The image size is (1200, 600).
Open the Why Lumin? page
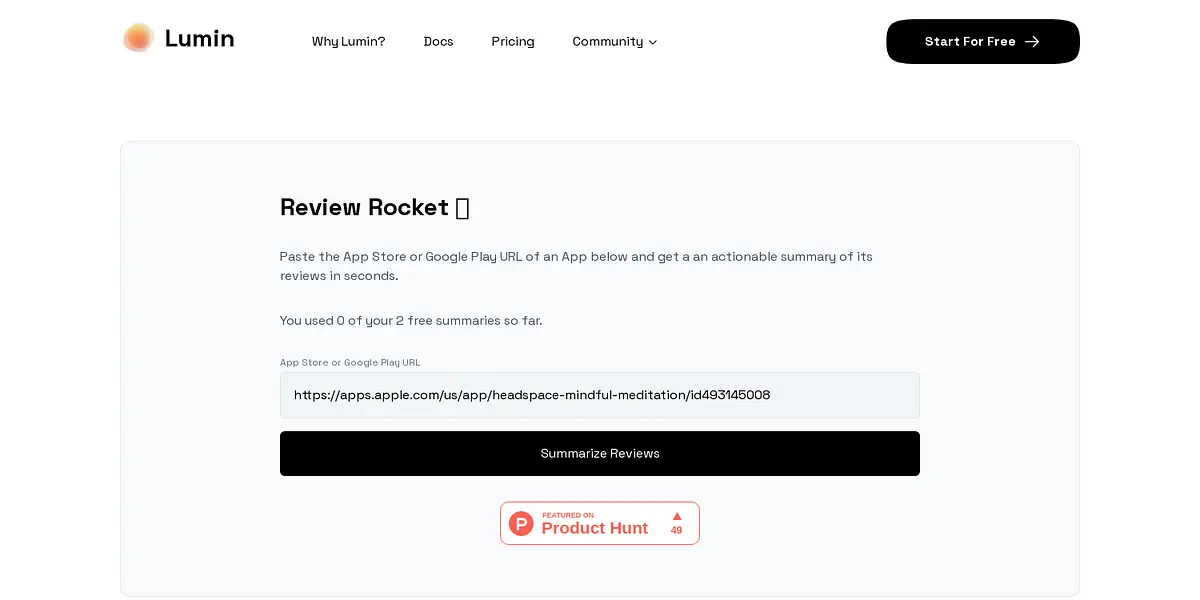click(348, 42)
